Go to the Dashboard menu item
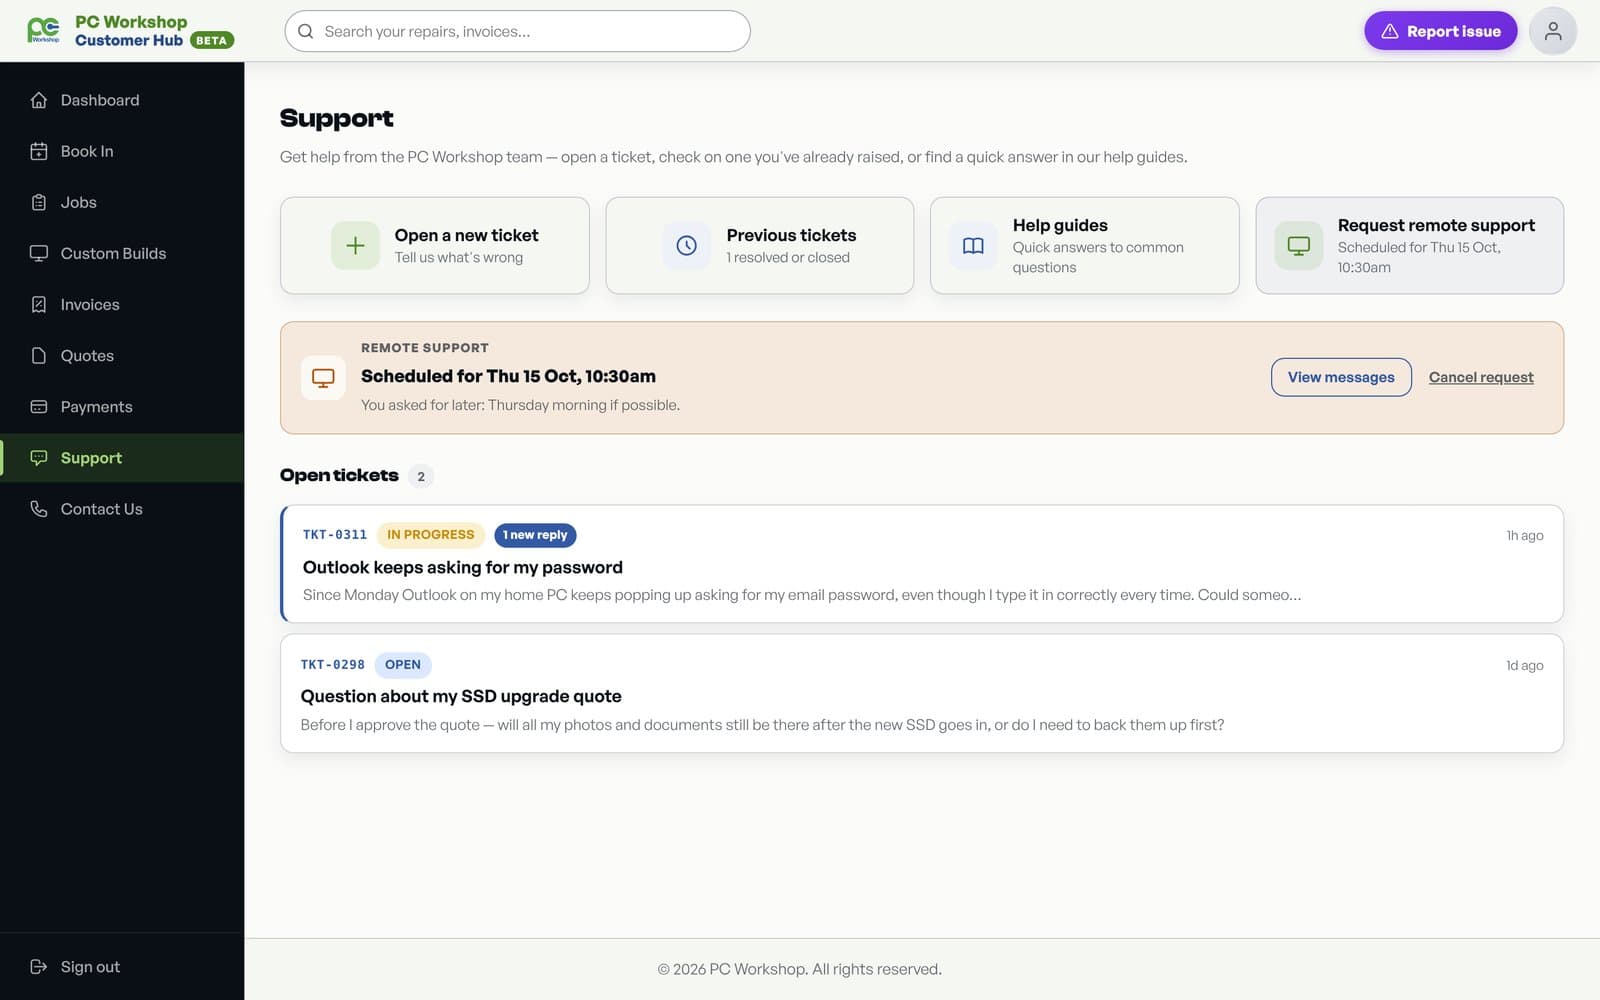Viewport: 1600px width, 1000px height. [x=122, y=100]
